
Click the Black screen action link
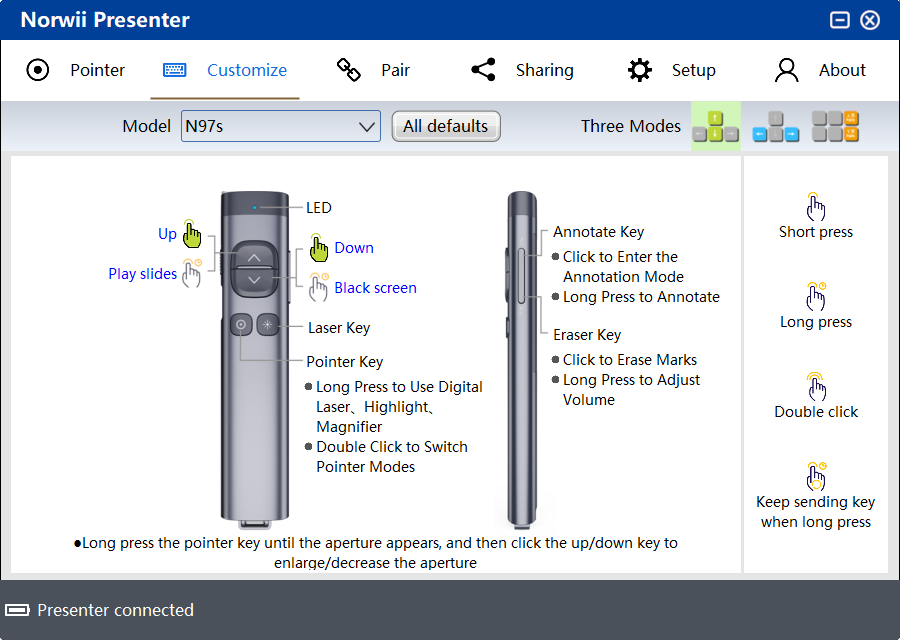pyautogui.click(x=375, y=288)
